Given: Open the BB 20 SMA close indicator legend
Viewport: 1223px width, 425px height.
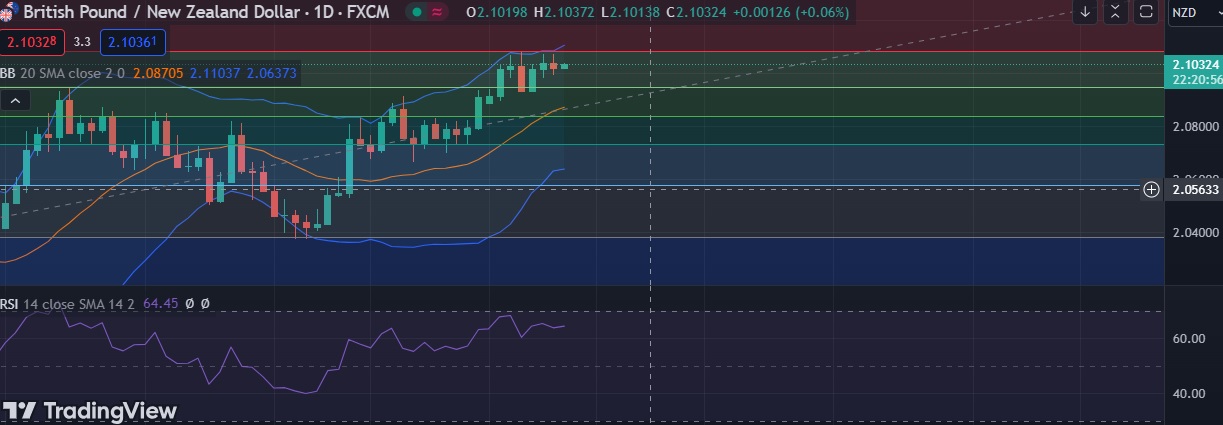Looking at the screenshot, I should click(x=63, y=73).
